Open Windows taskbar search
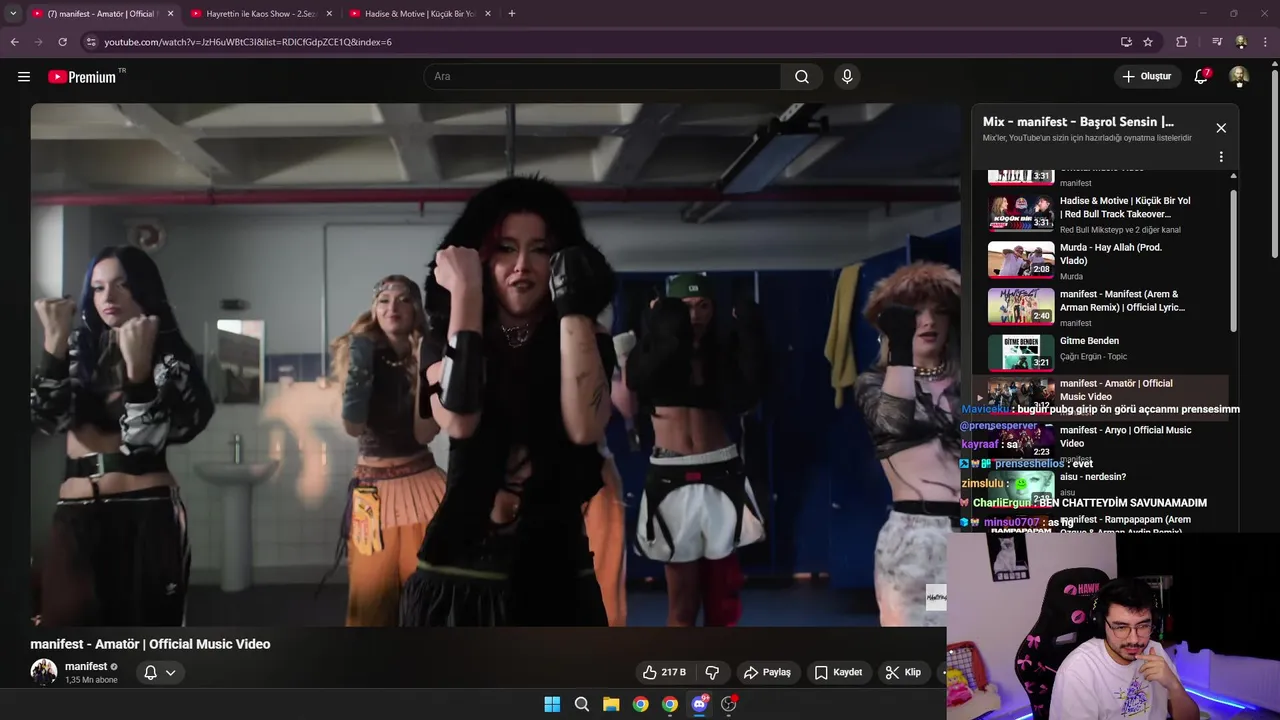 (581, 704)
